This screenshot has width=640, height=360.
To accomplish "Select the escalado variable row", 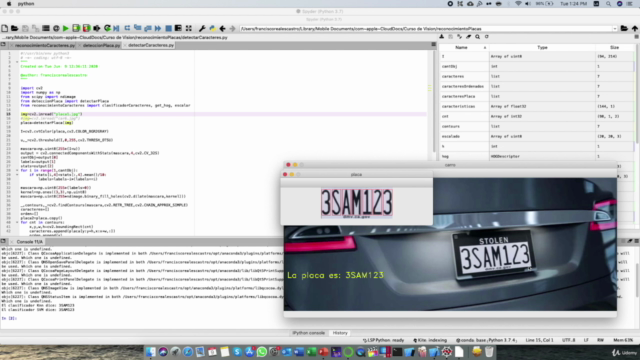I will point(536,136).
